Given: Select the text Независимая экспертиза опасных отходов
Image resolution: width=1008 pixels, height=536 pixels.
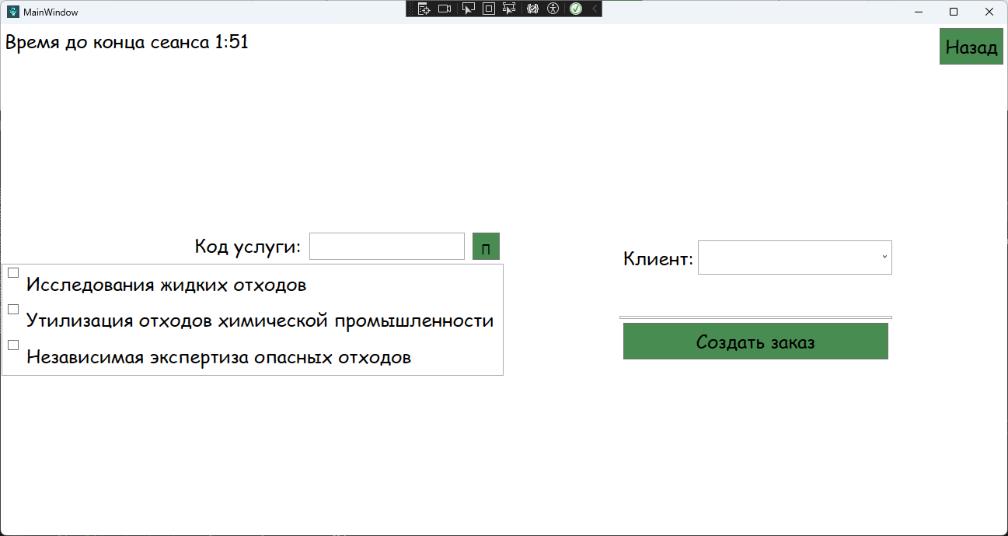Looking at the screenshot, I should click(x=219, y=357).
